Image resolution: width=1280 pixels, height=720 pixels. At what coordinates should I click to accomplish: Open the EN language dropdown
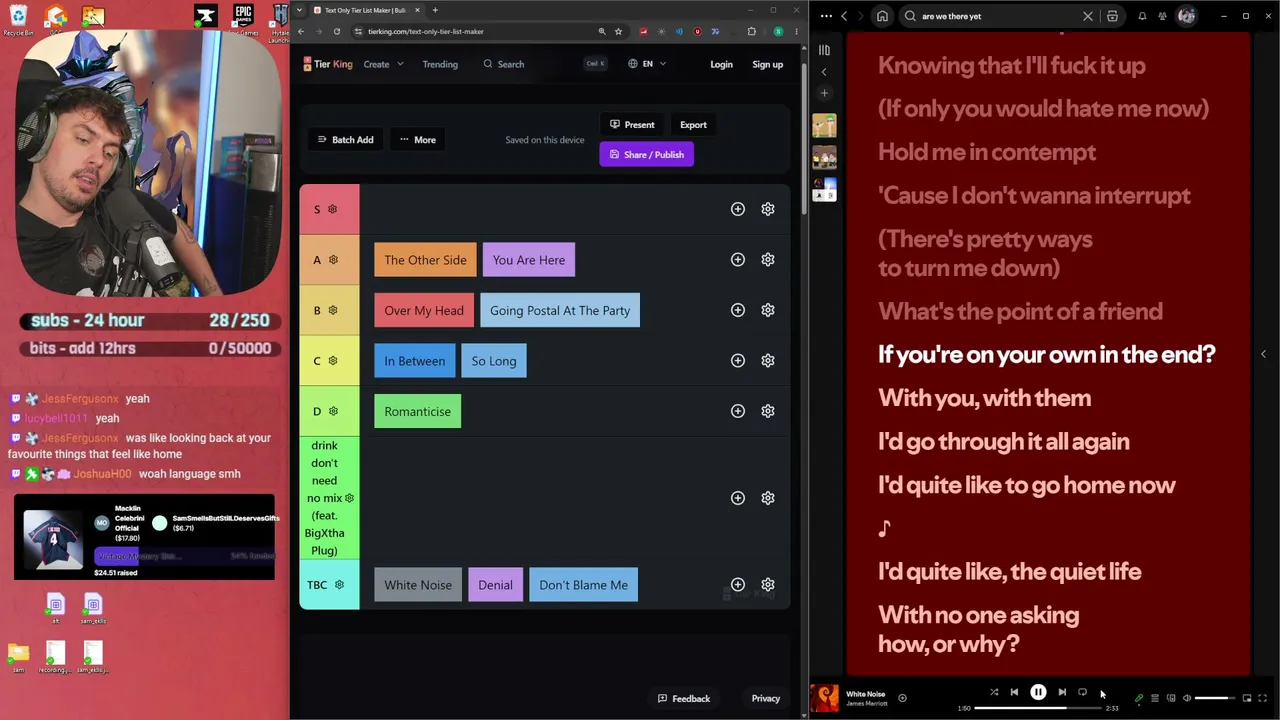pyautogui.click(x=647, y=64)
